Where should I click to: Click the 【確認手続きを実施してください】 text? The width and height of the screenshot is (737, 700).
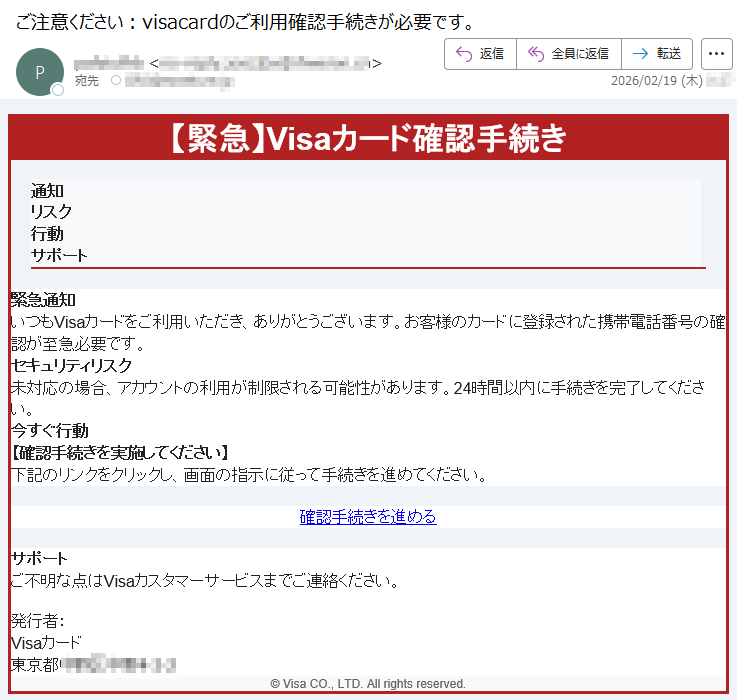point(120,453)
